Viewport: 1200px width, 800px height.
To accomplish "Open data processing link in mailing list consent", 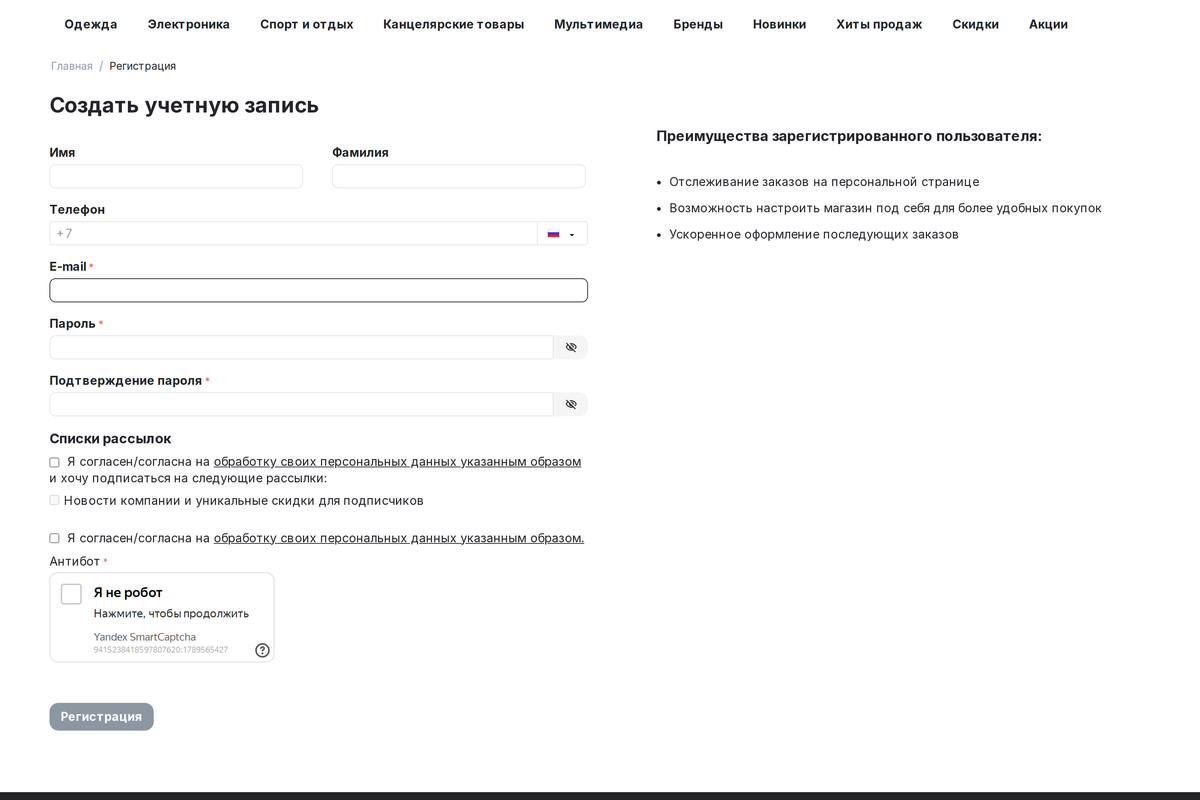I will (397, 462).
